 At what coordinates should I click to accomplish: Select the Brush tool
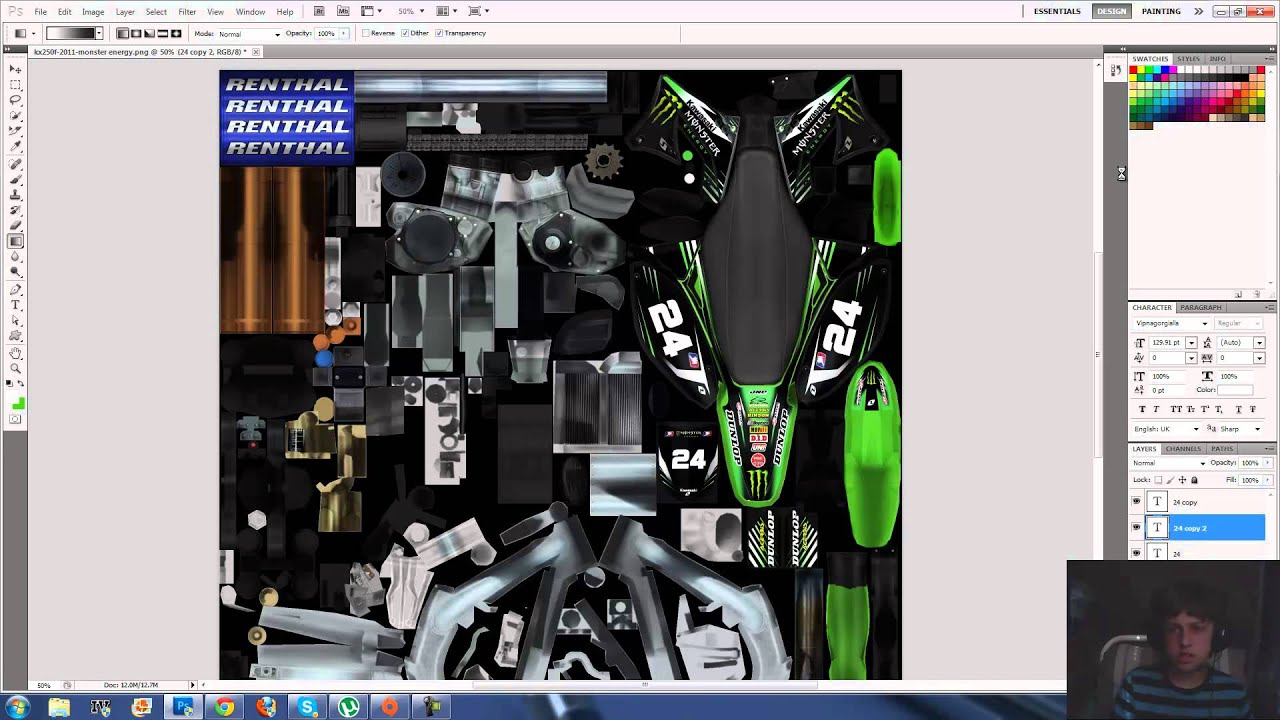click(x=16, y=180)
